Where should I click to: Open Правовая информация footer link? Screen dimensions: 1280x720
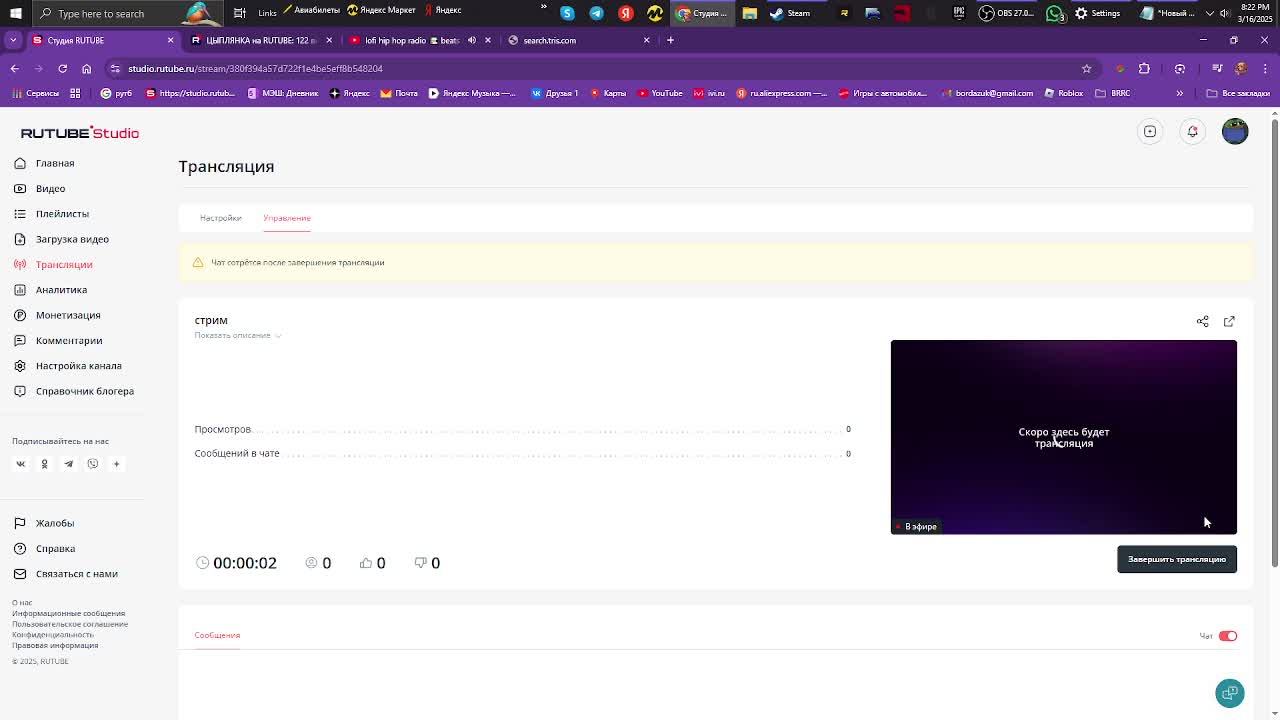pyautogui.click(x=55, y=645)
